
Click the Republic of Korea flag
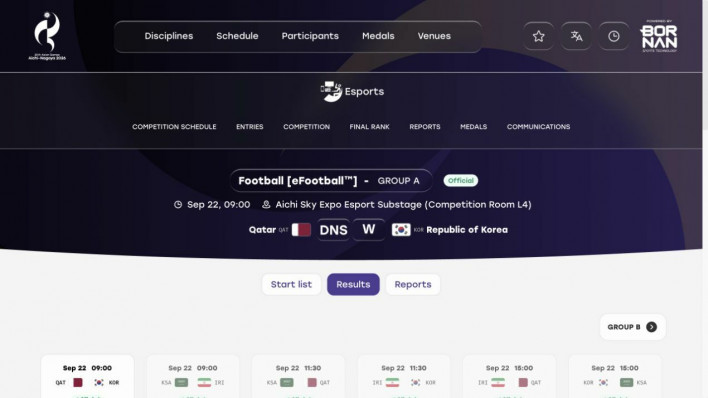pos(401,229)
